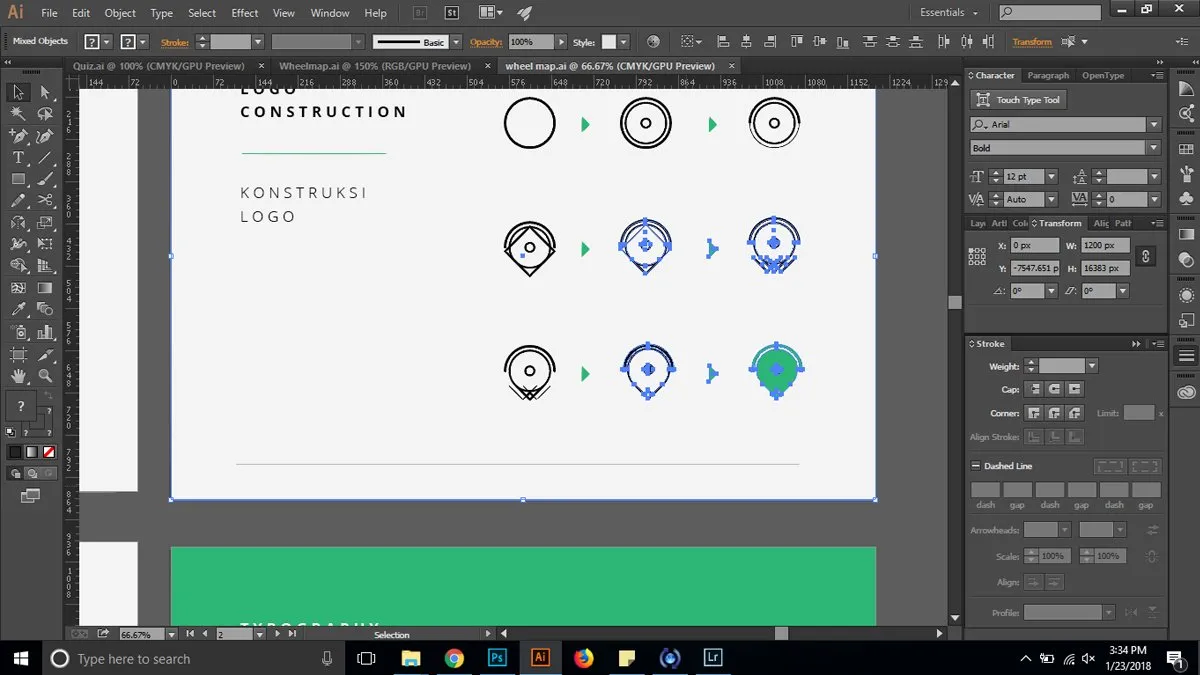The height and width of the screenshot is (675, 1200).
Task: Choose the Butt Cap option
Action: [x=1034, y=389]
